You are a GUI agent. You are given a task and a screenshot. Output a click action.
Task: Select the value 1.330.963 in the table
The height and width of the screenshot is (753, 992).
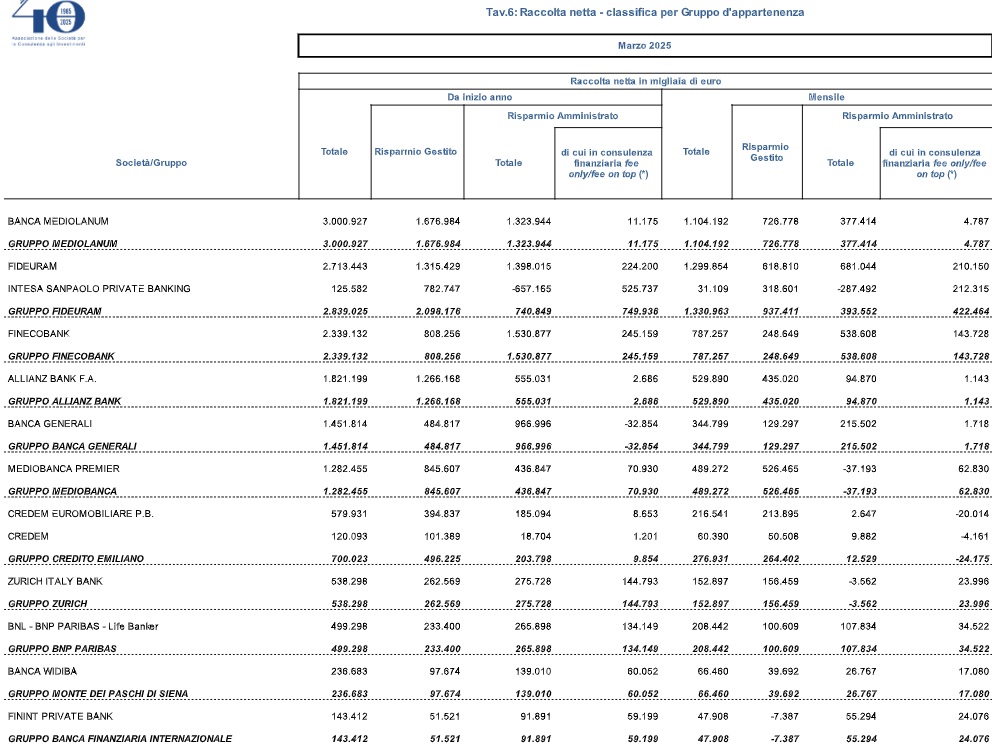pyautogui.click(x=706, y=311)
